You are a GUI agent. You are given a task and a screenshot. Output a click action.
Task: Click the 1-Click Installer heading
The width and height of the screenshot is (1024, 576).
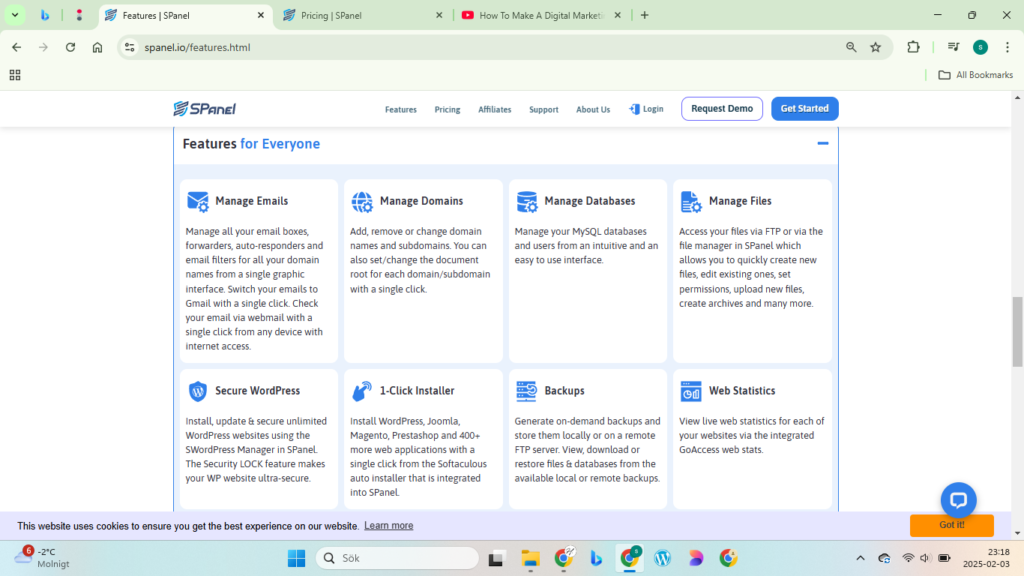[x=417, y=391]
